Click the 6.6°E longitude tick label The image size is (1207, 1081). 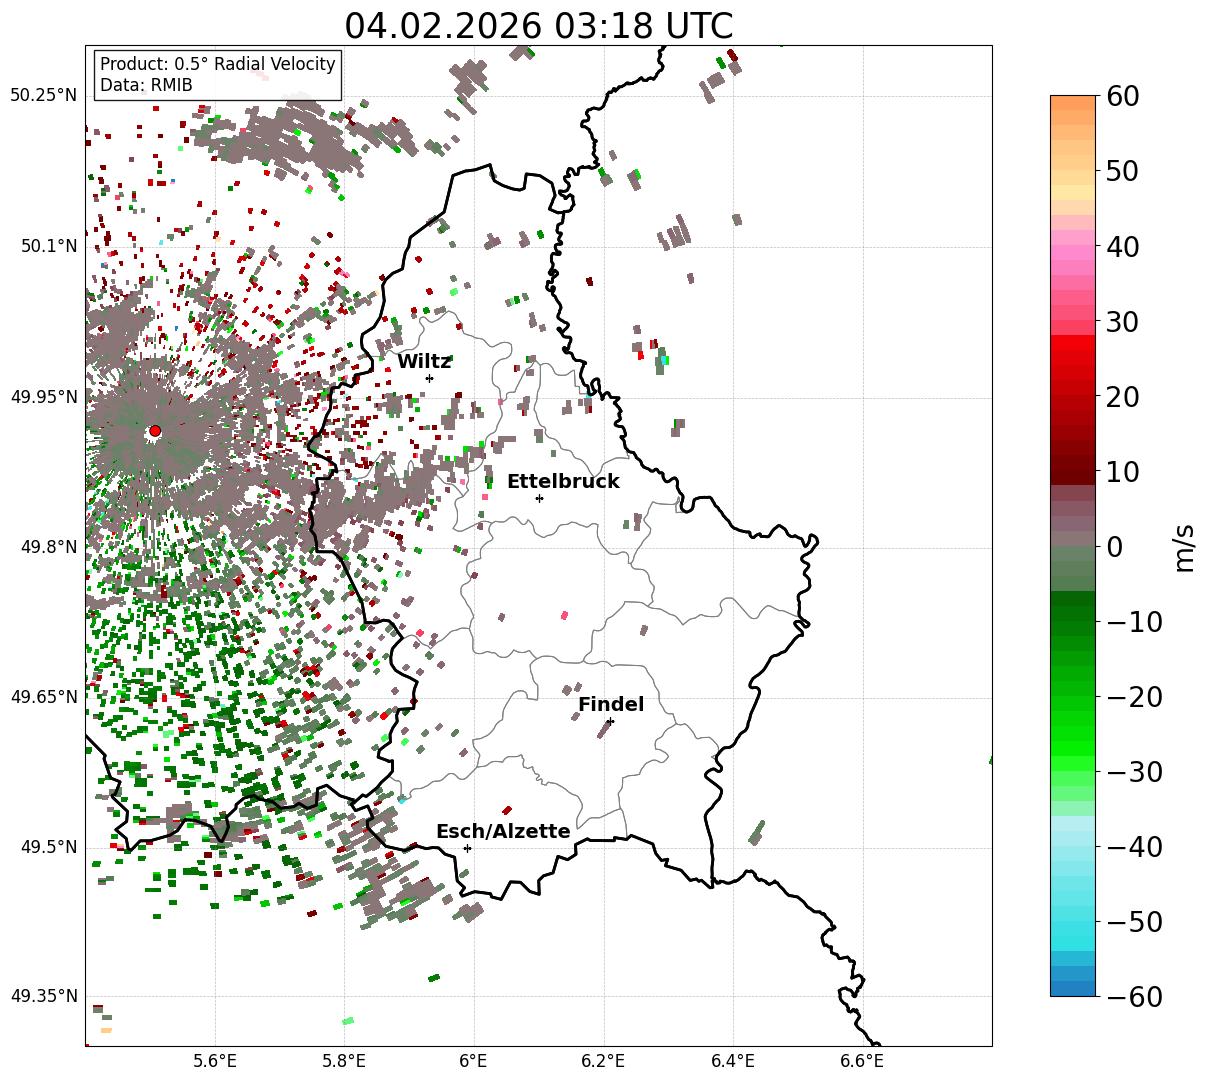861,1060
